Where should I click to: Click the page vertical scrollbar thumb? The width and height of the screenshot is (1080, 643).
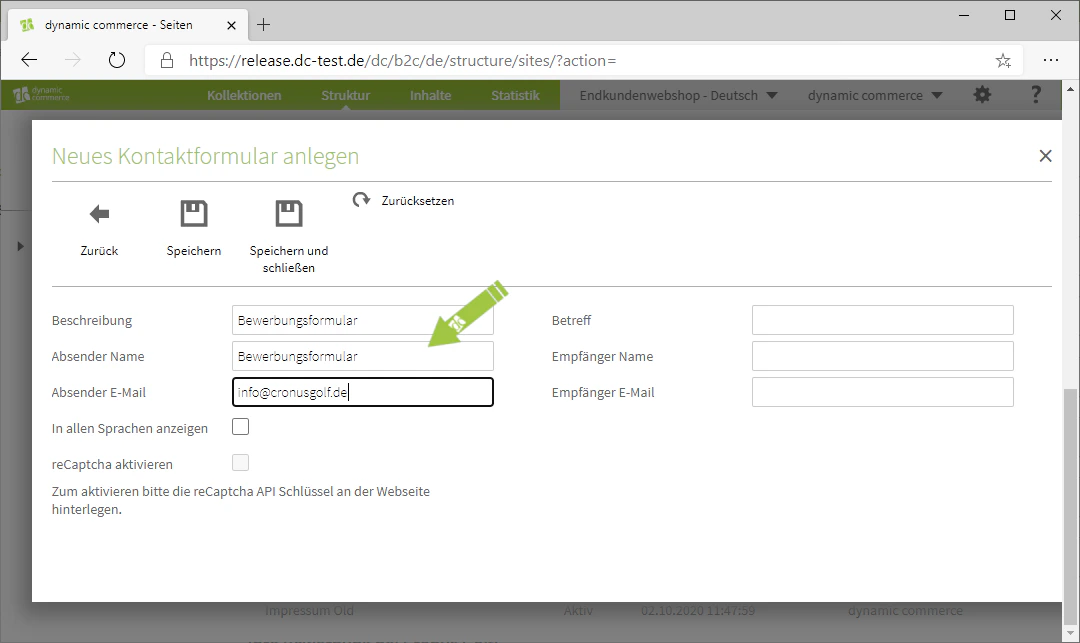point(1070,505)
